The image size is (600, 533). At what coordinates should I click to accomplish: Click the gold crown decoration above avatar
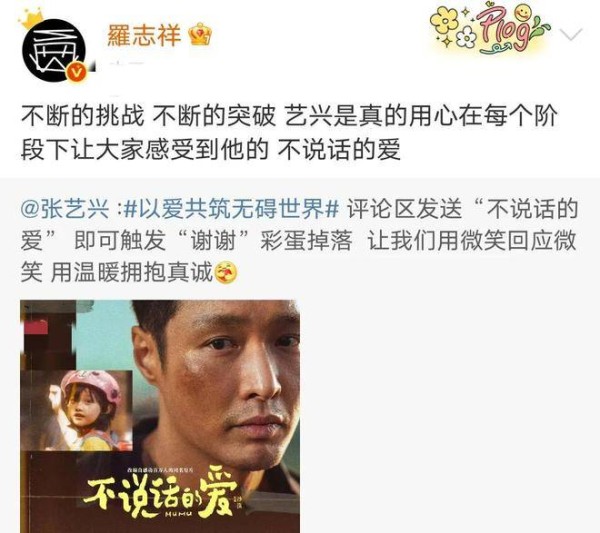[33, 19]
